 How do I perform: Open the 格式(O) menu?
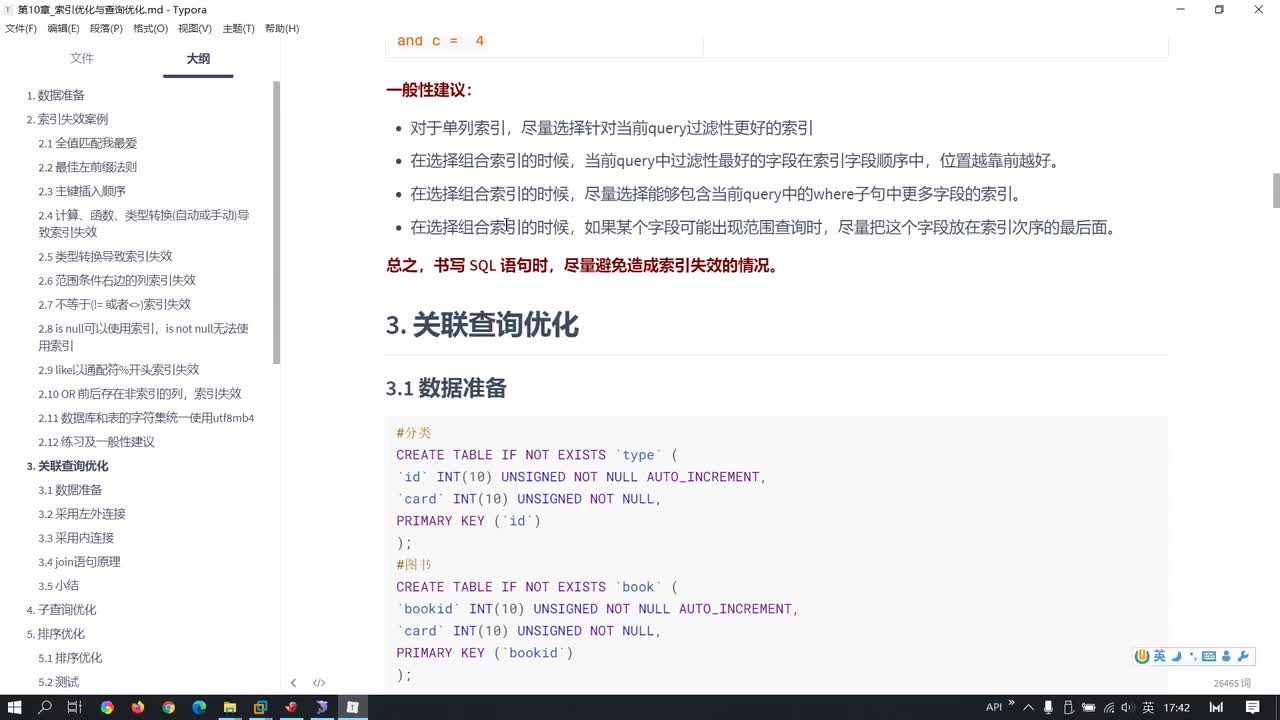click(x=150, y=28)
